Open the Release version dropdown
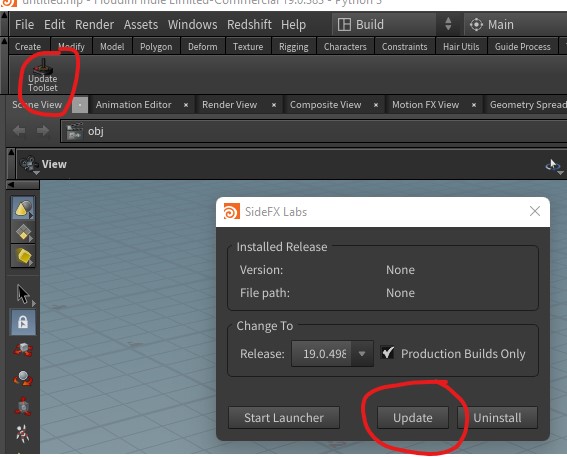 pos(362,354)
